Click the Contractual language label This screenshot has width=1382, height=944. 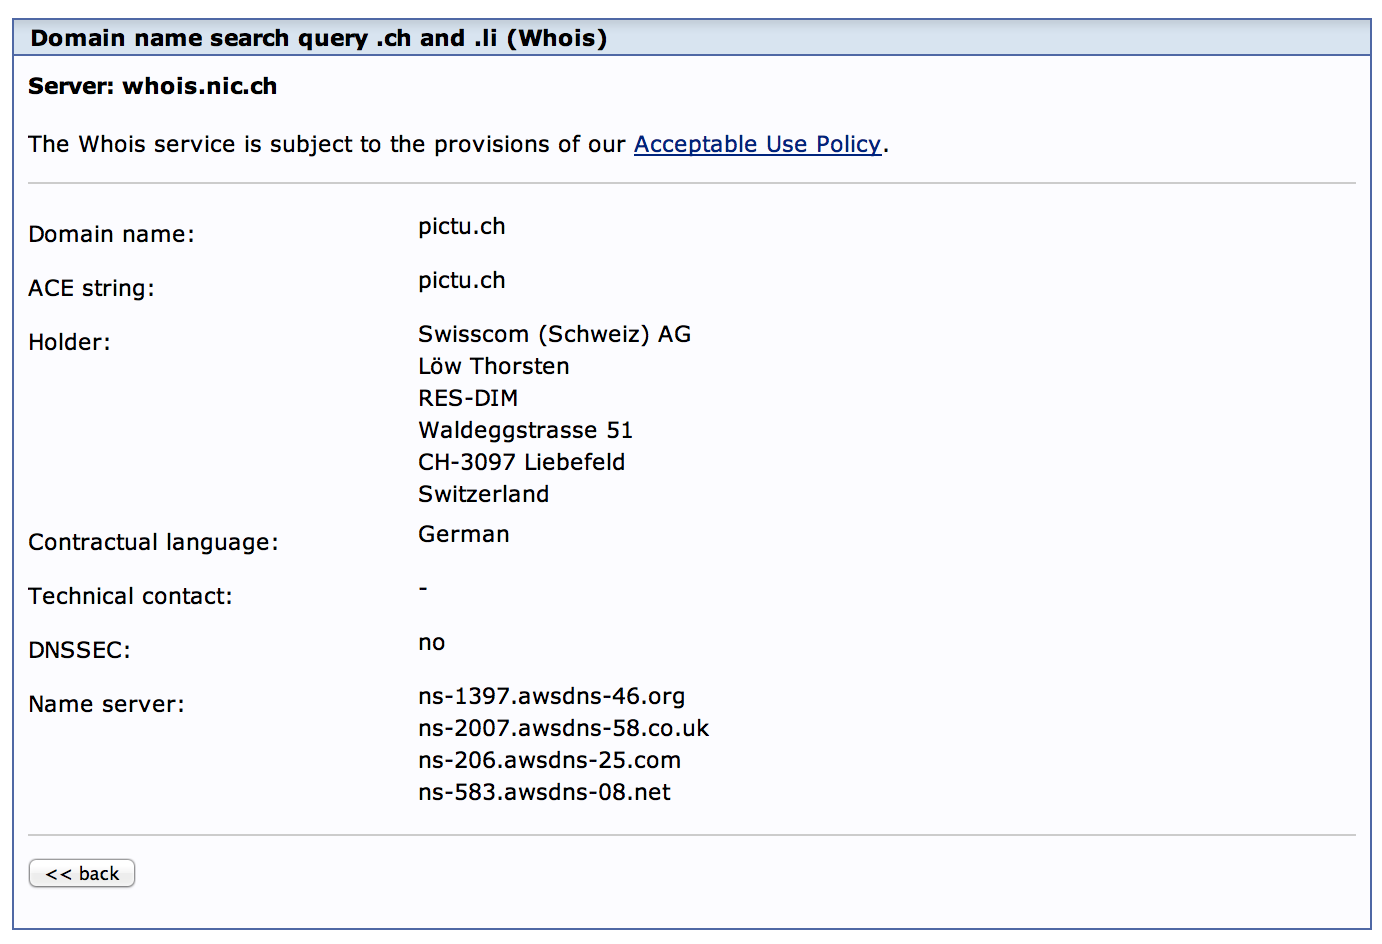pyautogui.click(x=153, y=542)
